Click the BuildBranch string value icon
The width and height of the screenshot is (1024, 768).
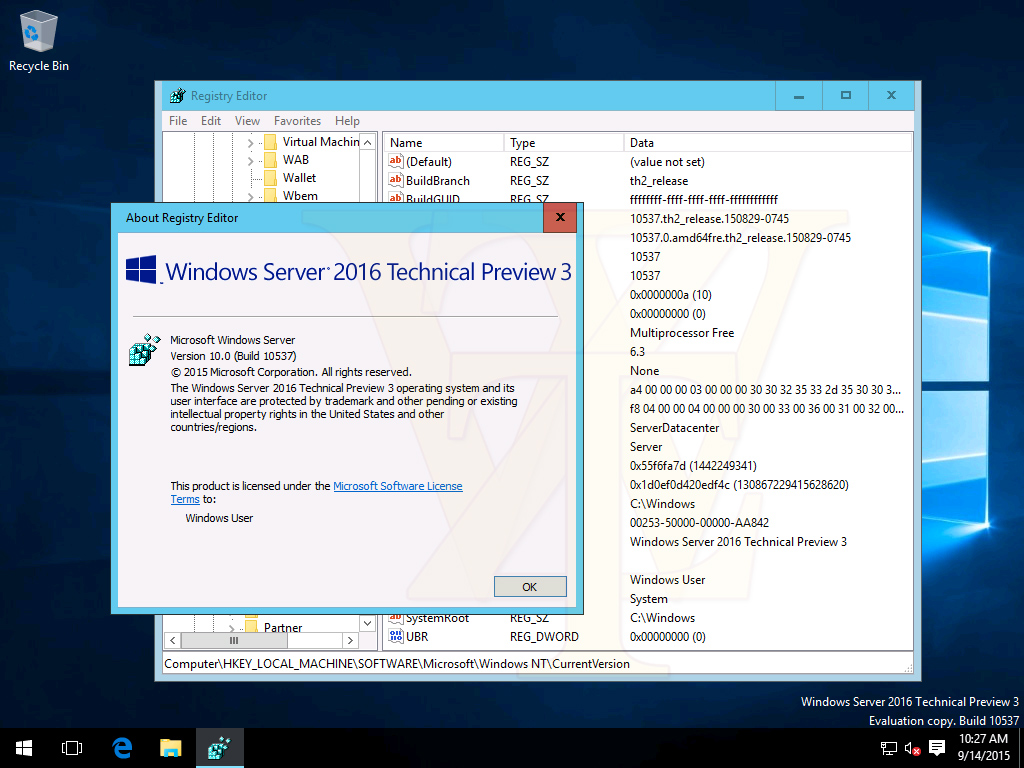[x=396, y=181]
